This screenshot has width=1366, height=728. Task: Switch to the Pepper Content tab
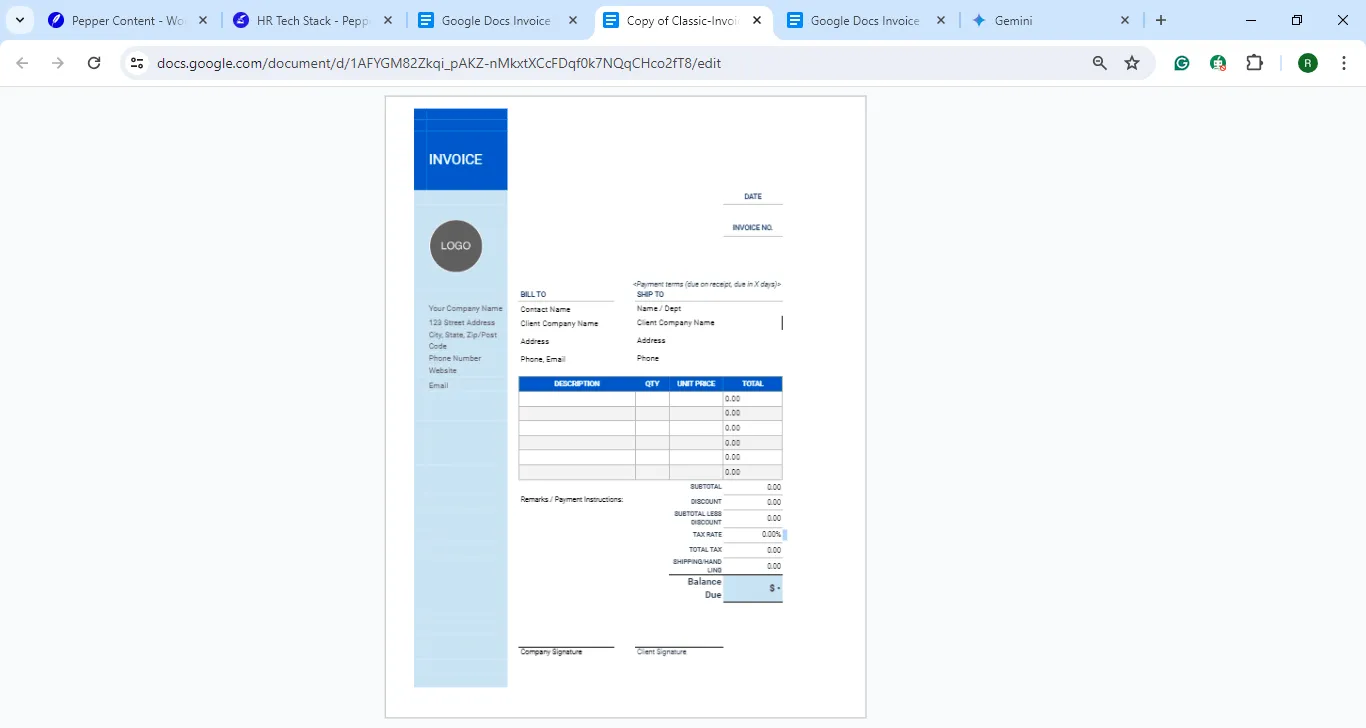pyautogui.click(x=129, y=20)
